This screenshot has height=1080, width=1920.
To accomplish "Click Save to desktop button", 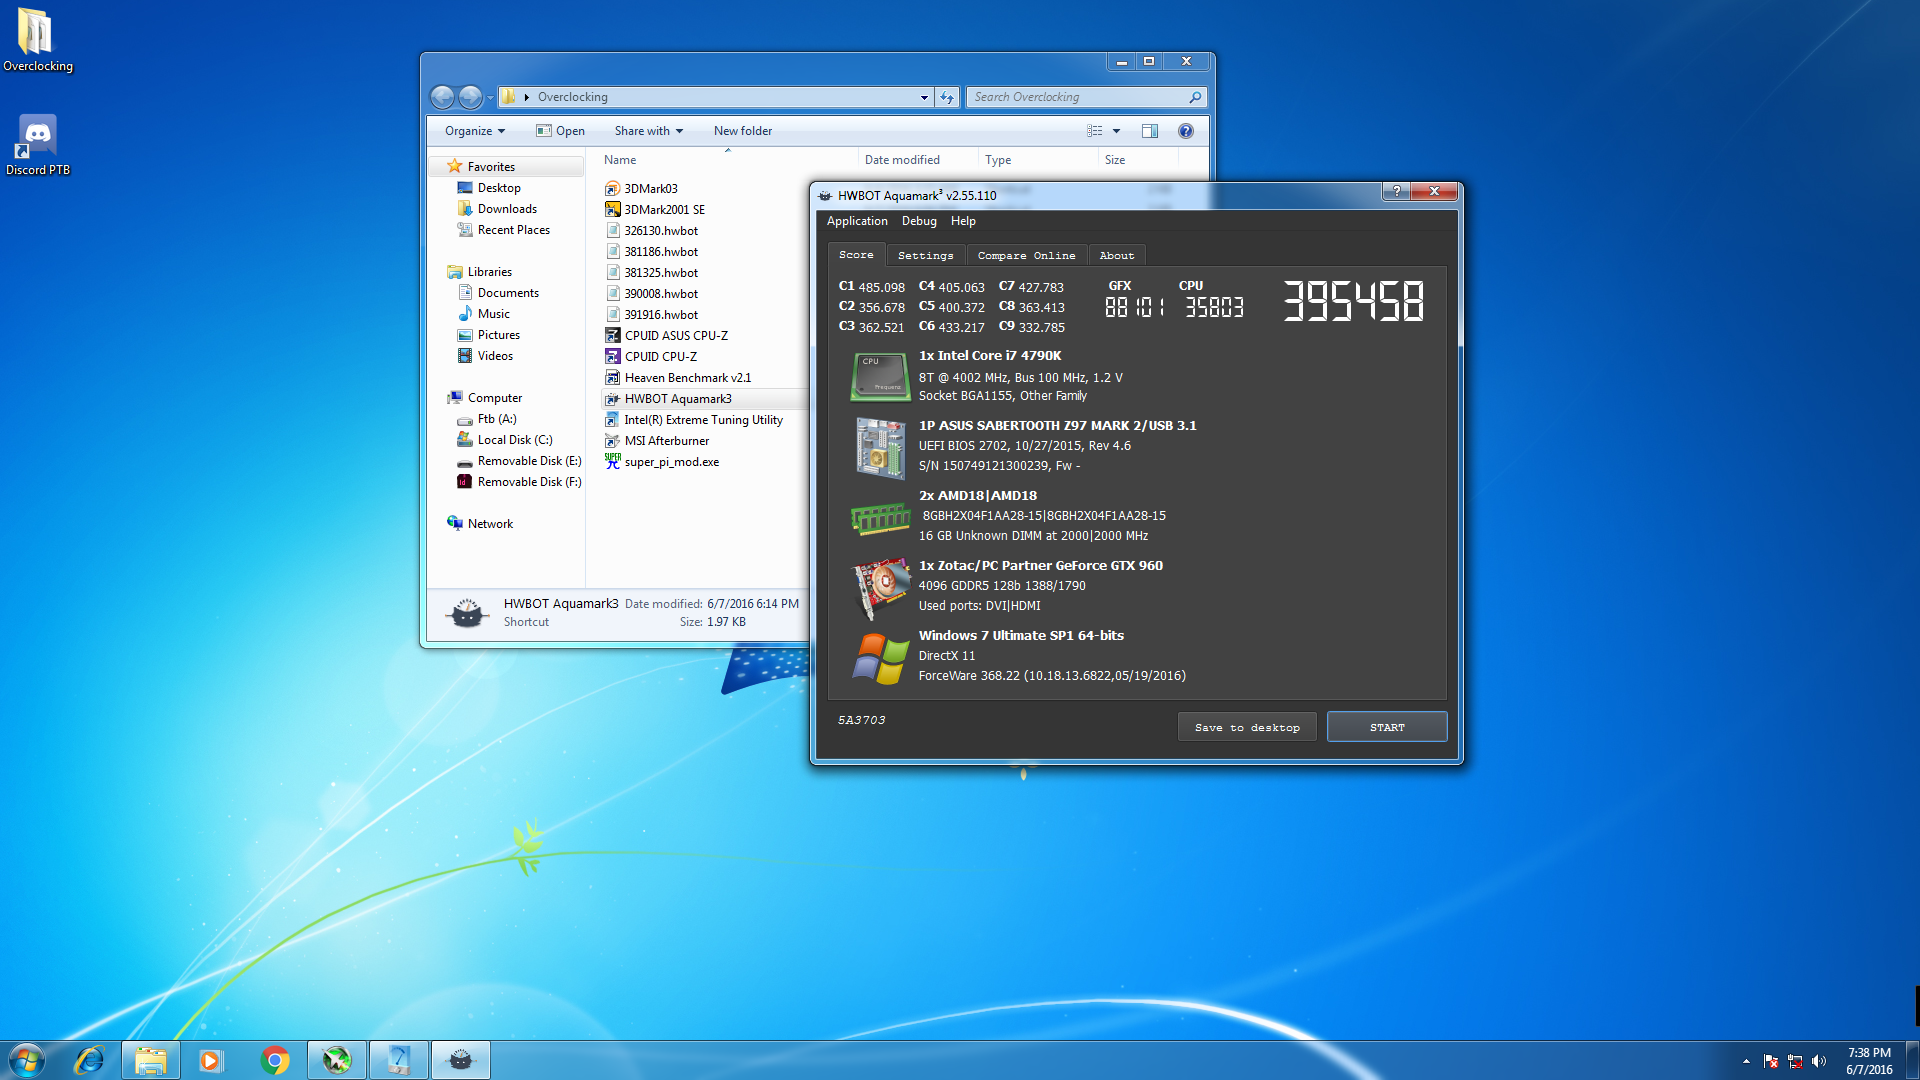I will pos(1247,727).
